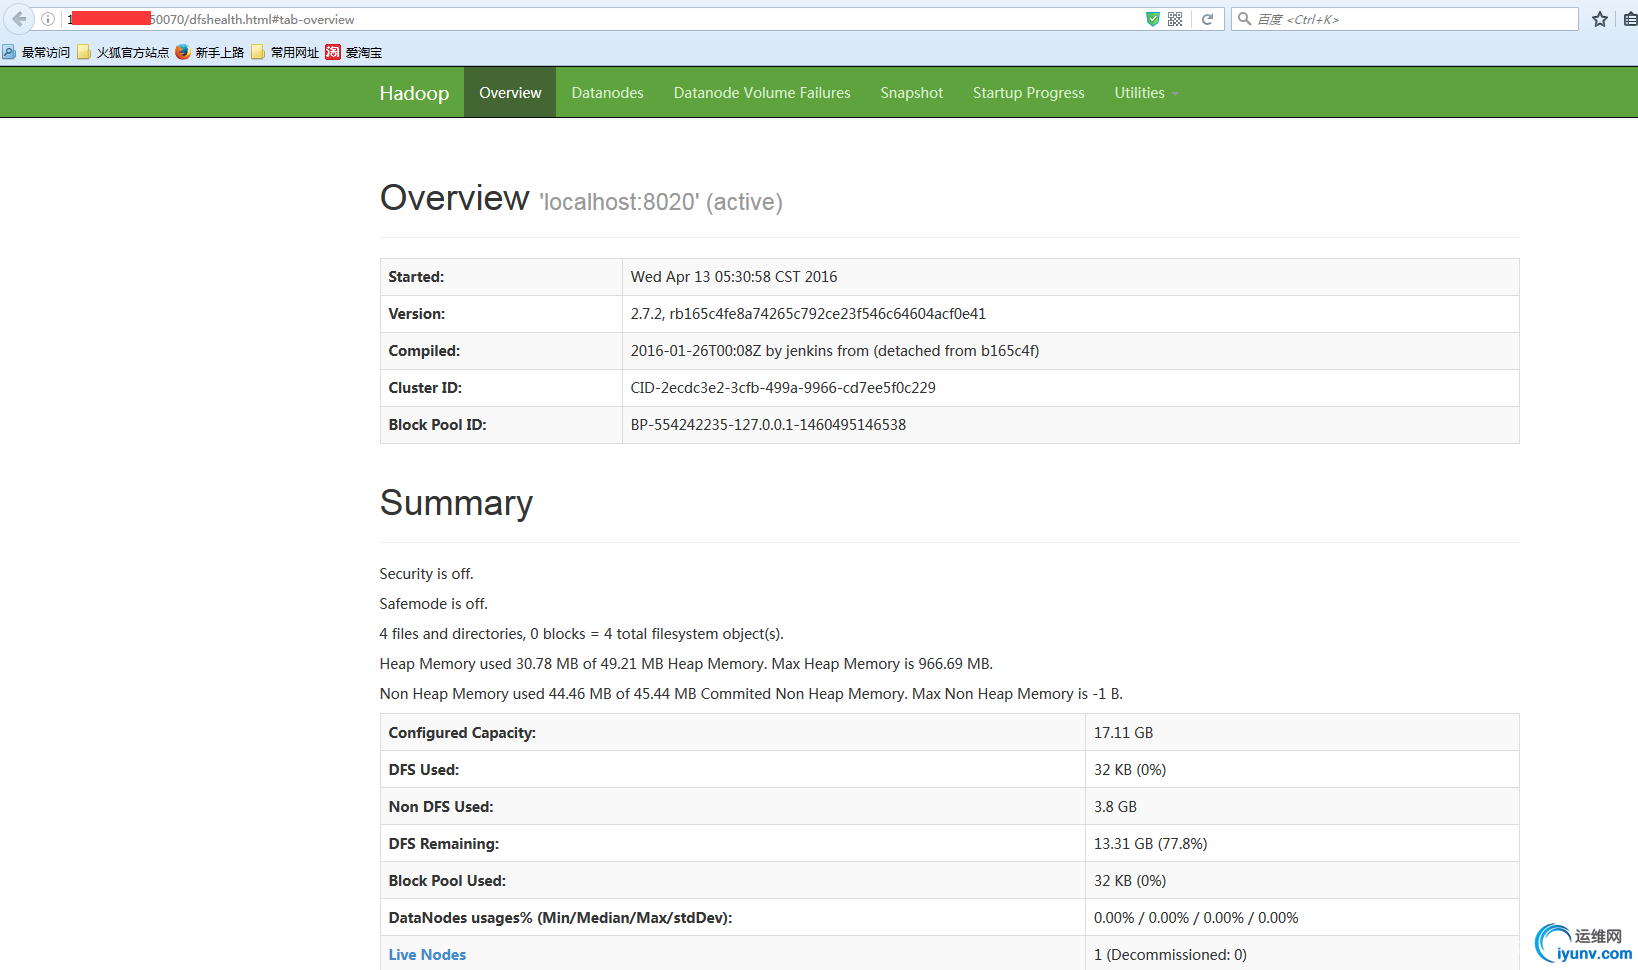Focus the URL address bar

pos(600,19)
